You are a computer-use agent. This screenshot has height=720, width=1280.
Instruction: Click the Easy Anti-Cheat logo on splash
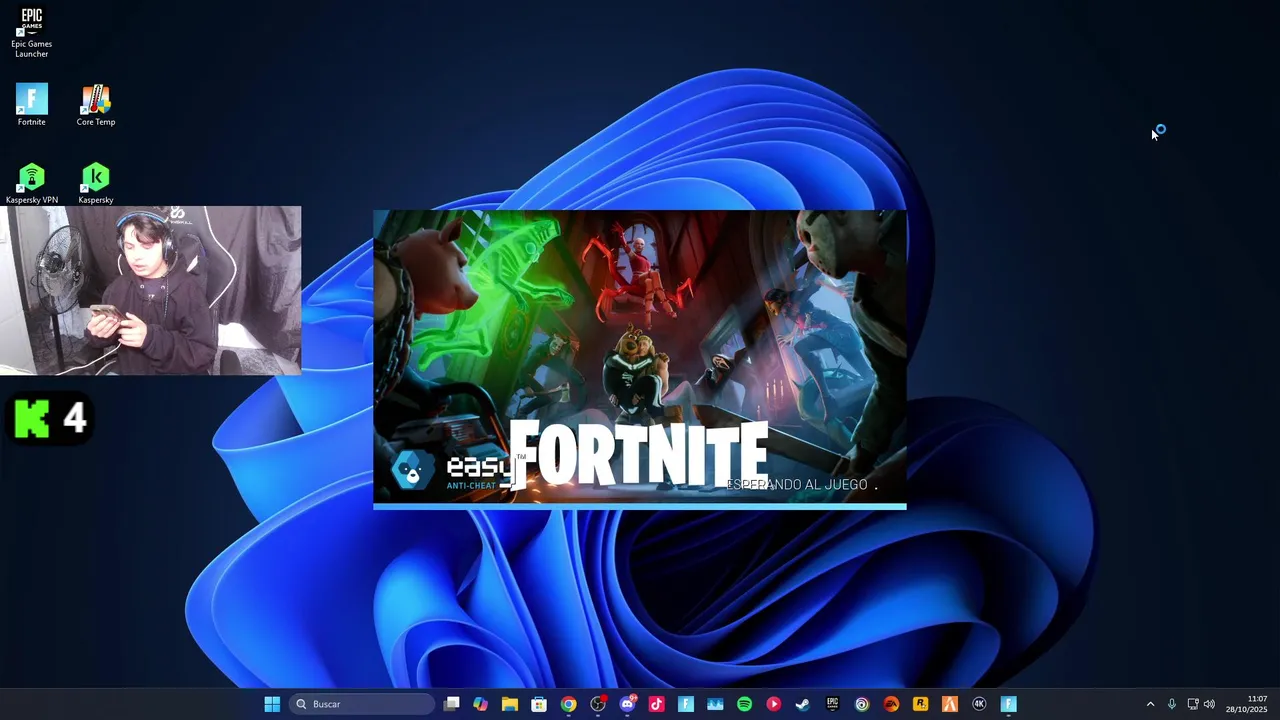pos(451,470)
